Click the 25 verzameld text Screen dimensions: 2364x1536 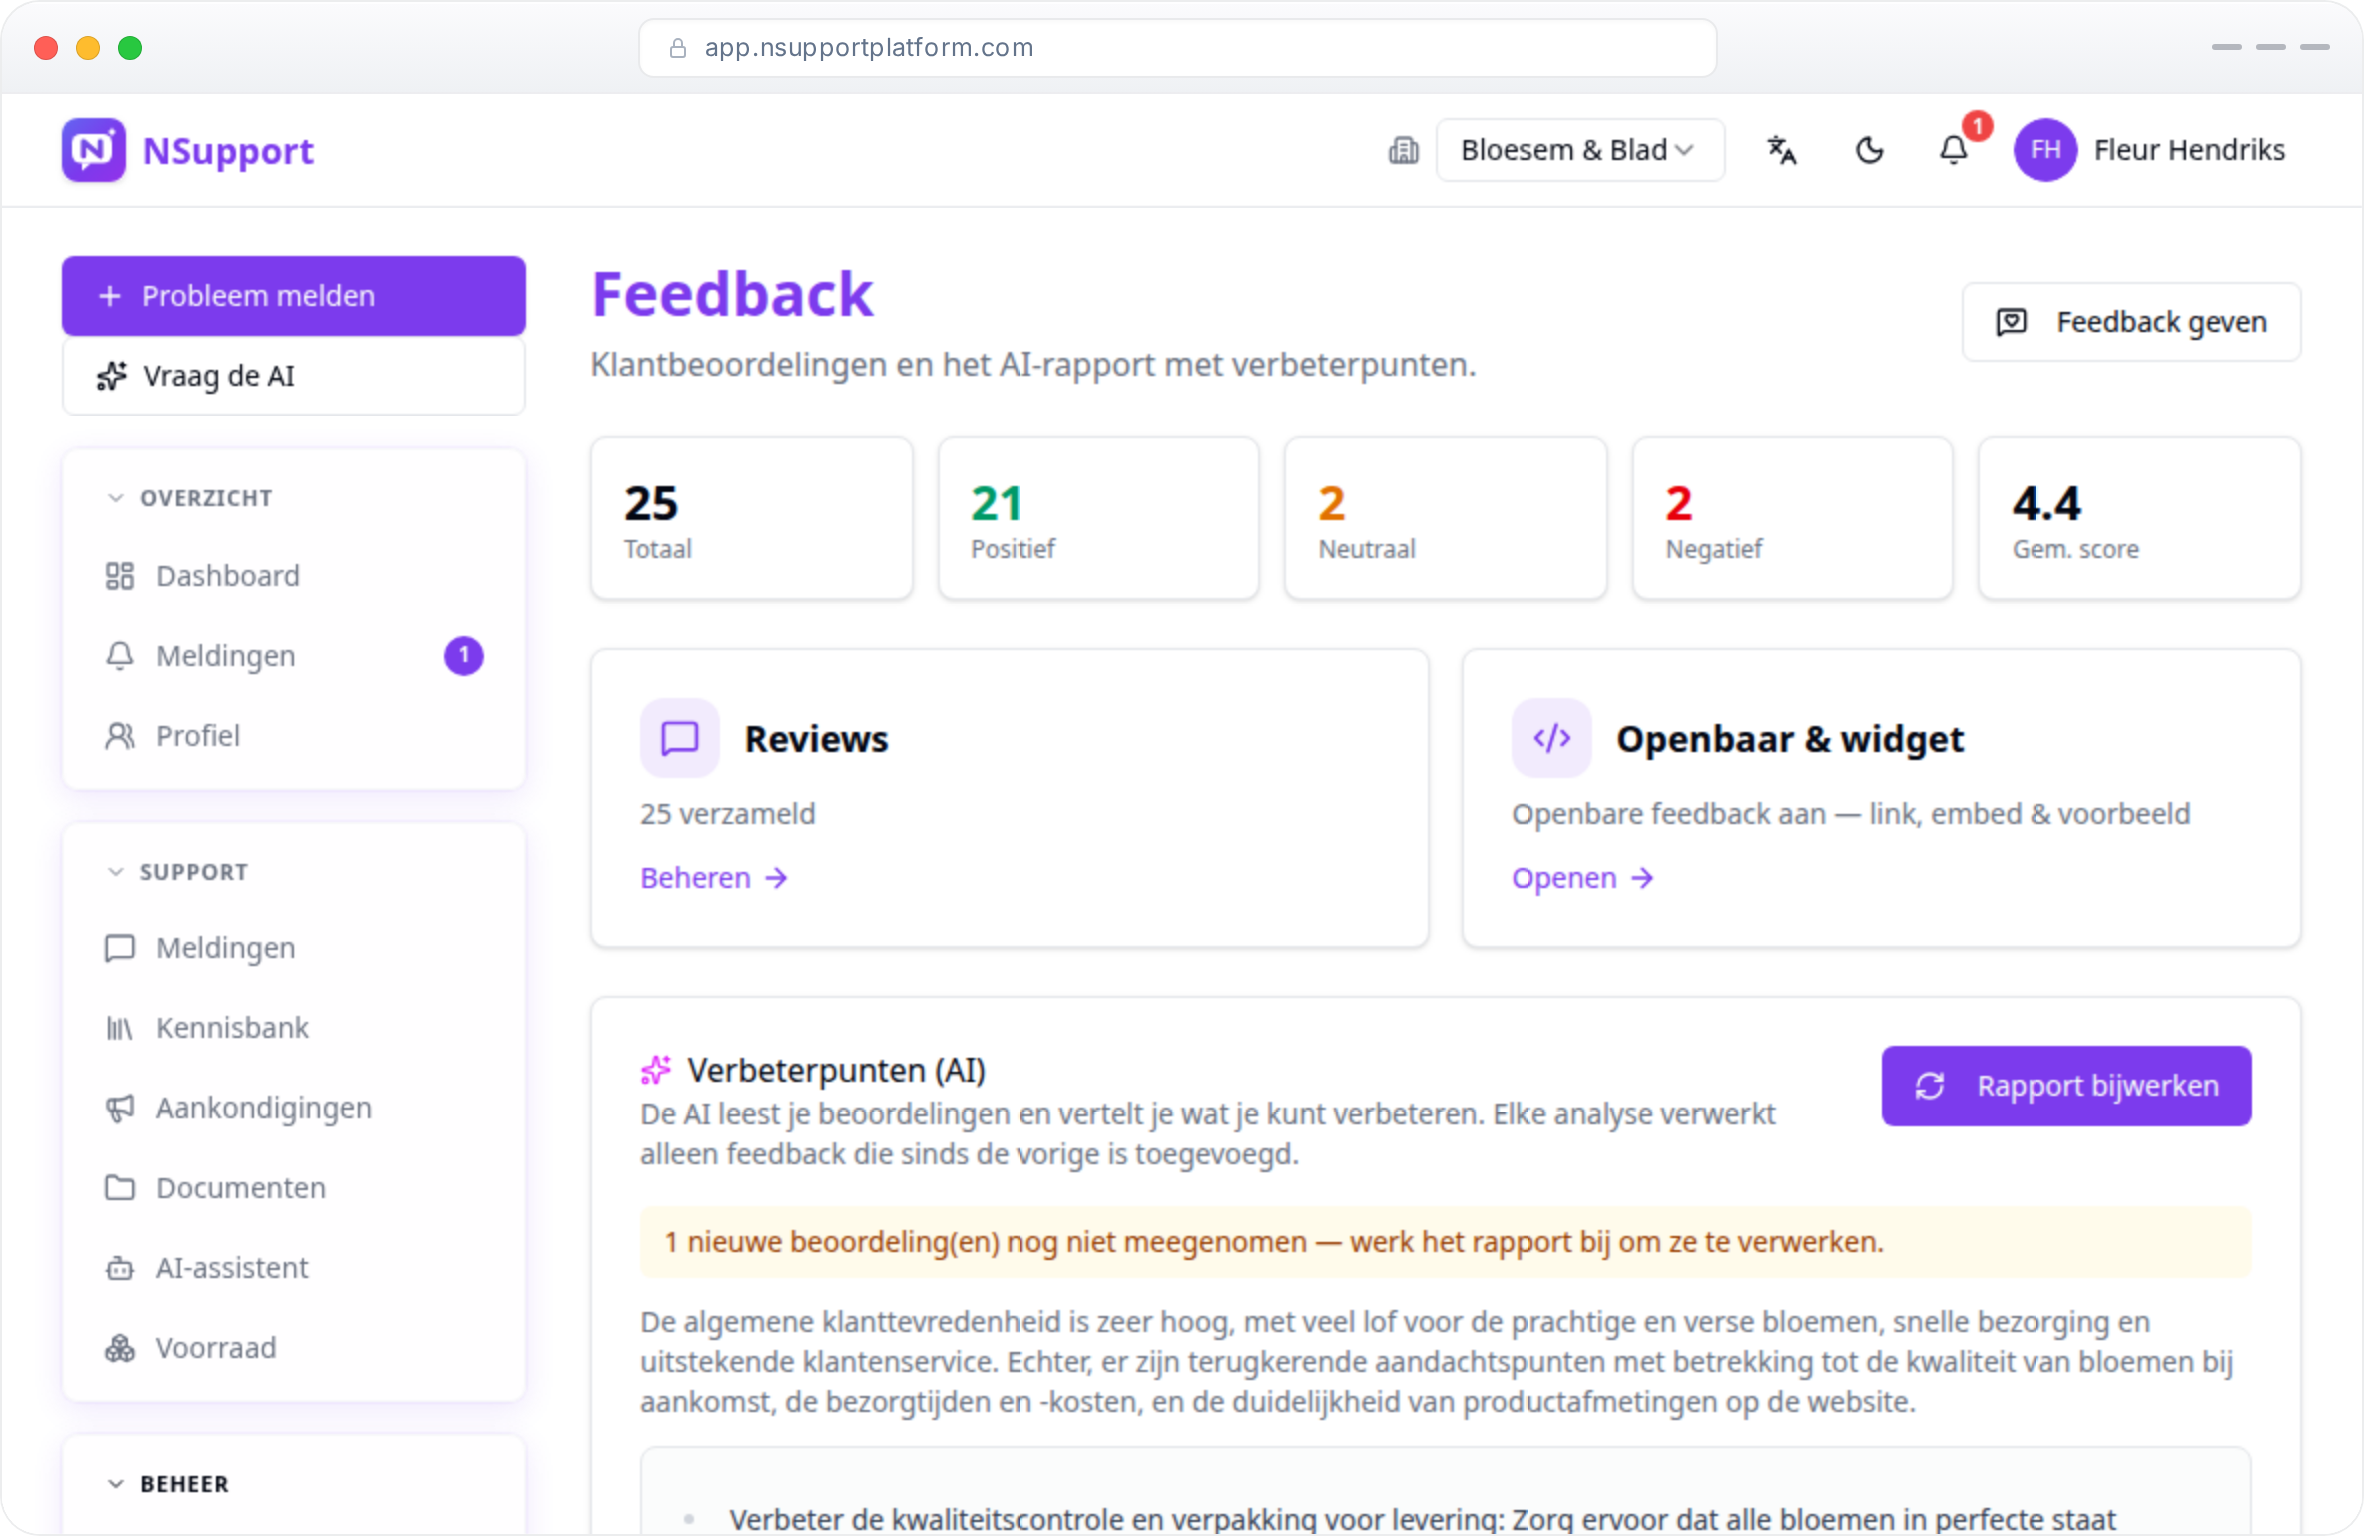[728, 814]
